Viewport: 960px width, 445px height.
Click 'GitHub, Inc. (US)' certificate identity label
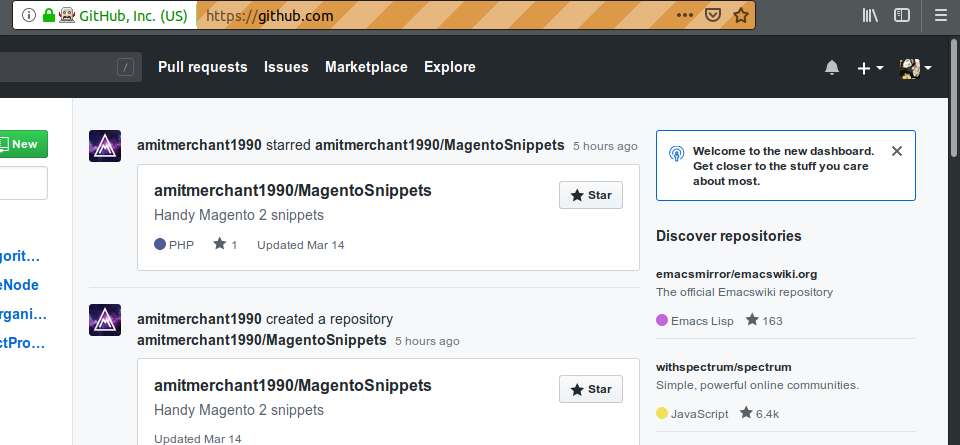point(133,16)
